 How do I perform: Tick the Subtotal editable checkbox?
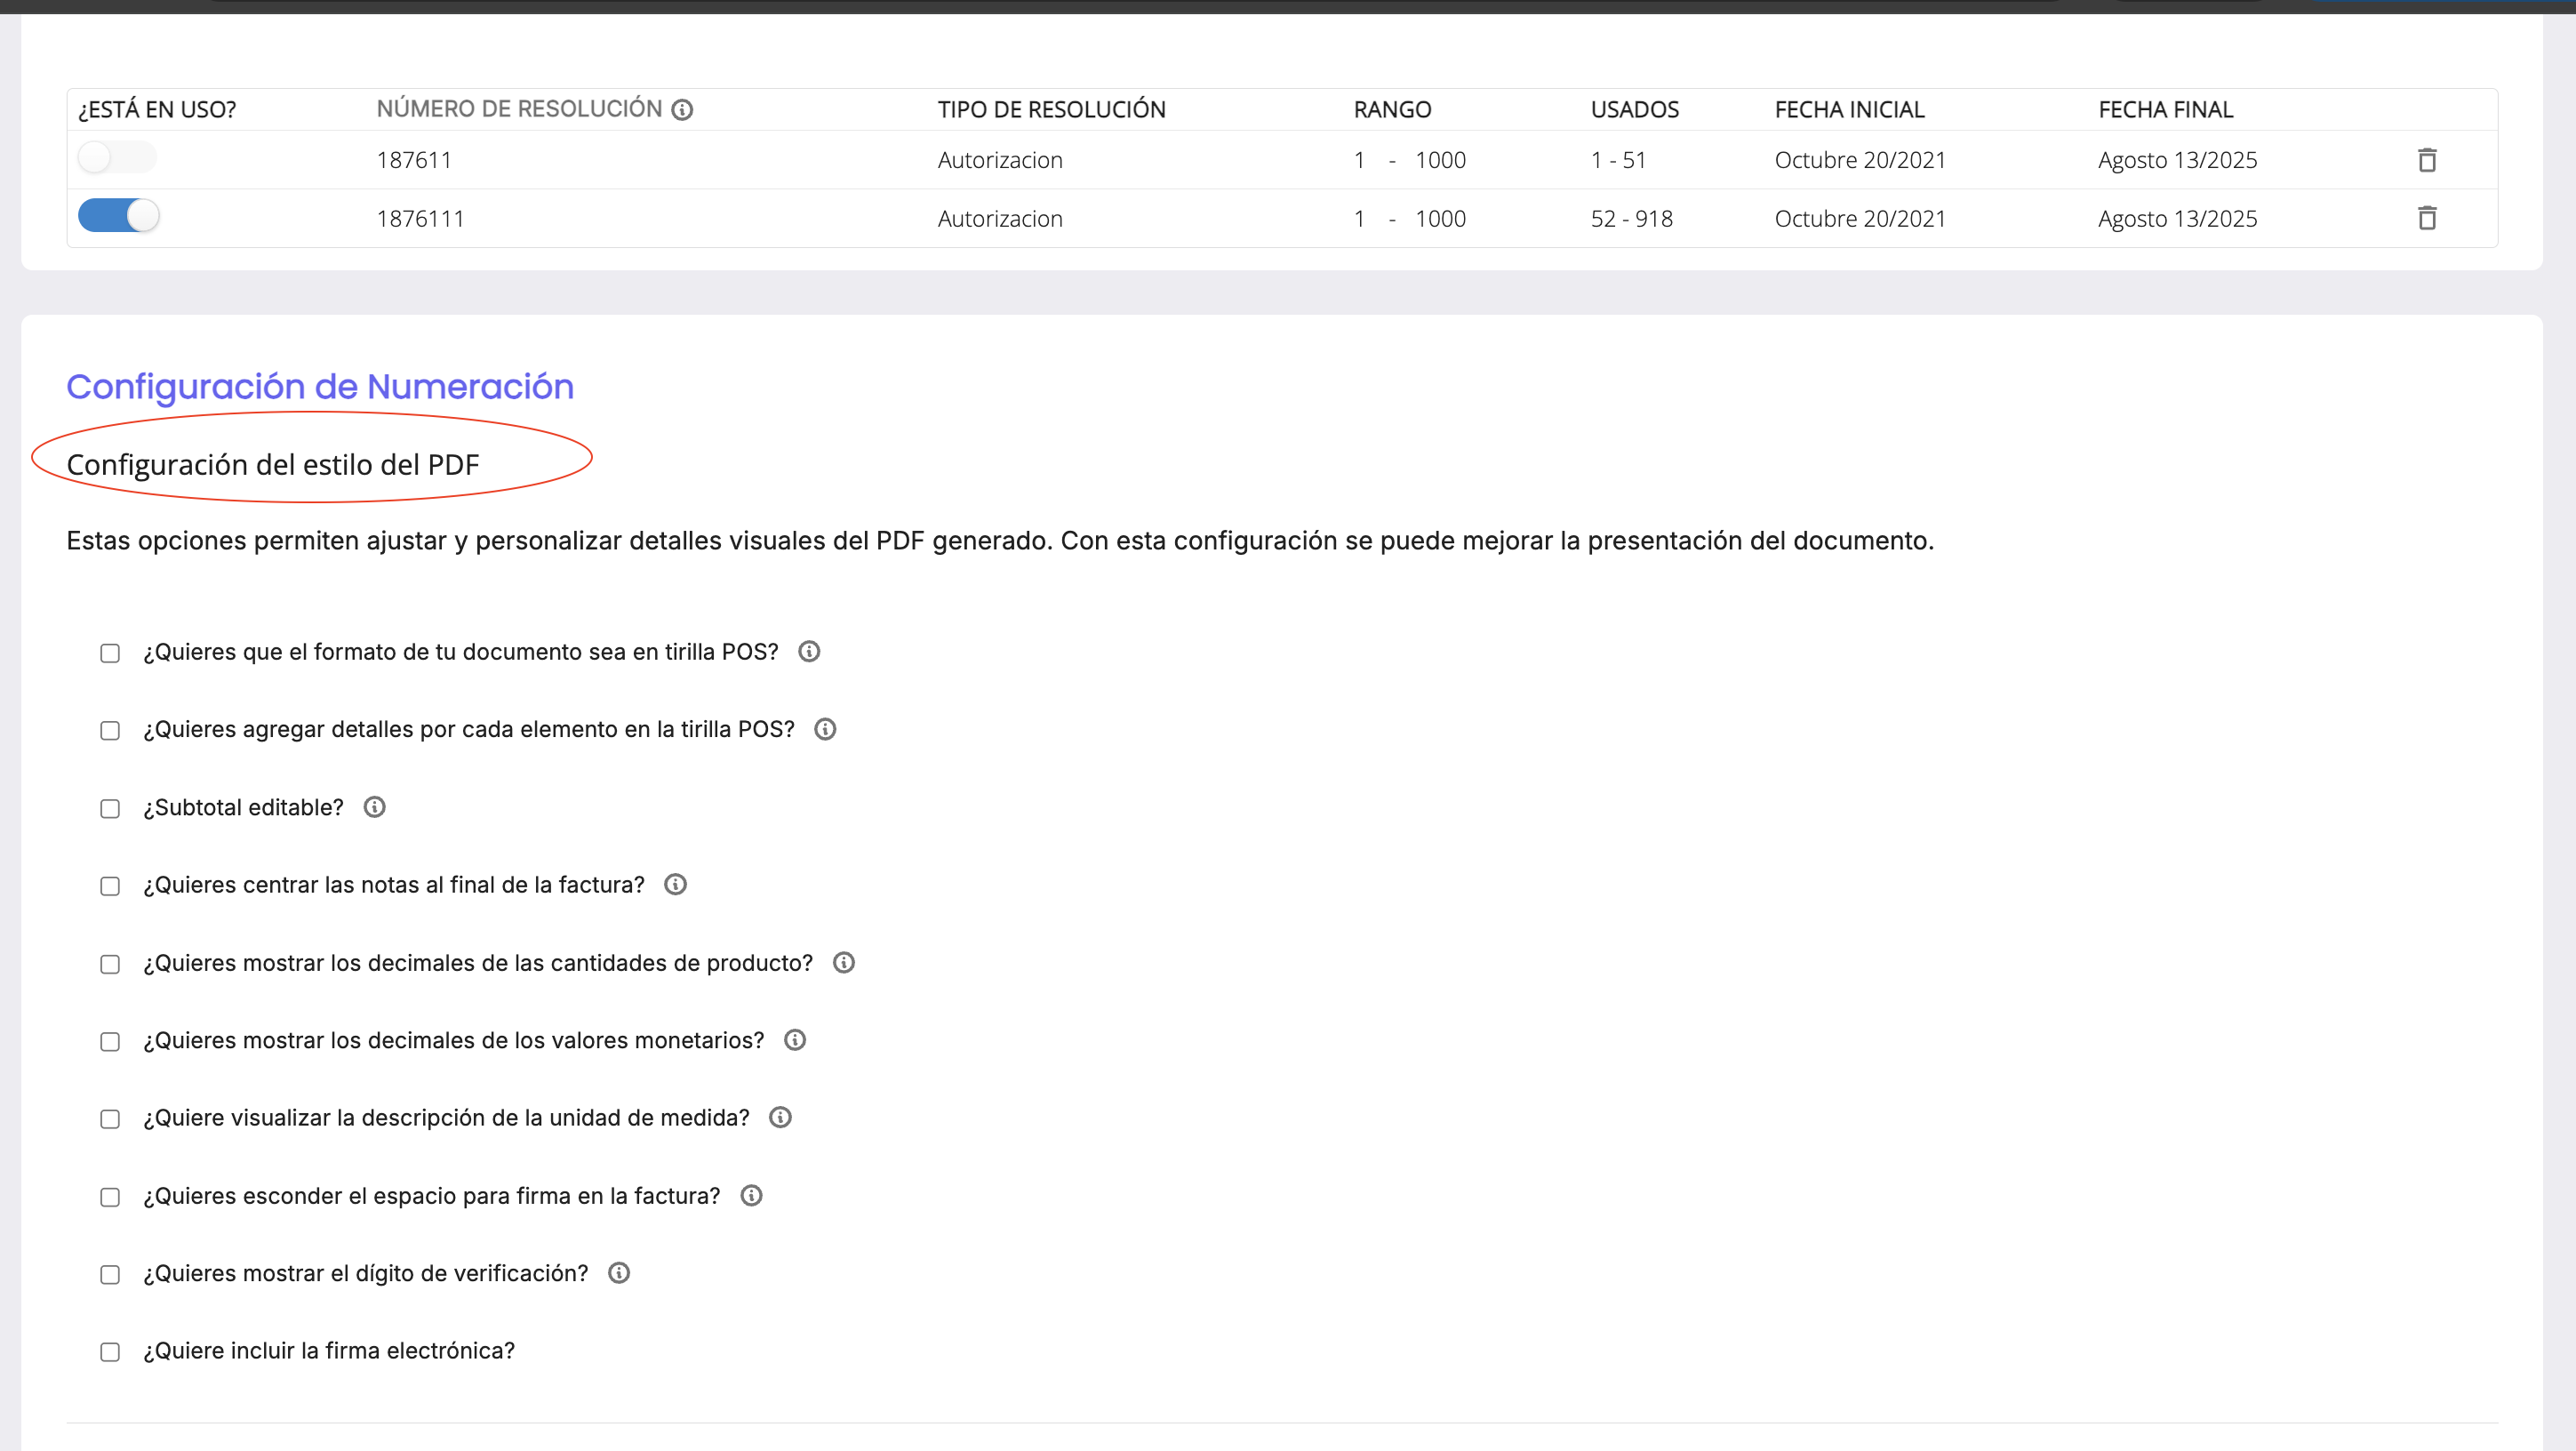point(110,808)
